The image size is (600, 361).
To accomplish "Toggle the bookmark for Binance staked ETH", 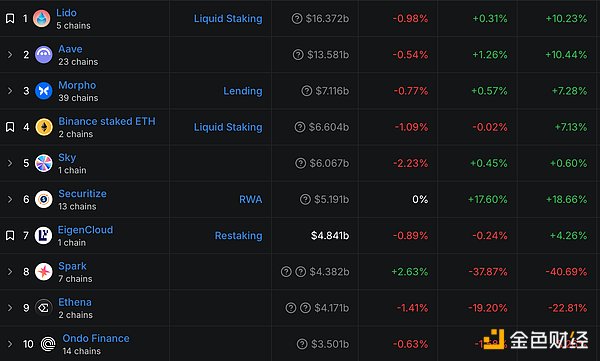I will 10,127.
